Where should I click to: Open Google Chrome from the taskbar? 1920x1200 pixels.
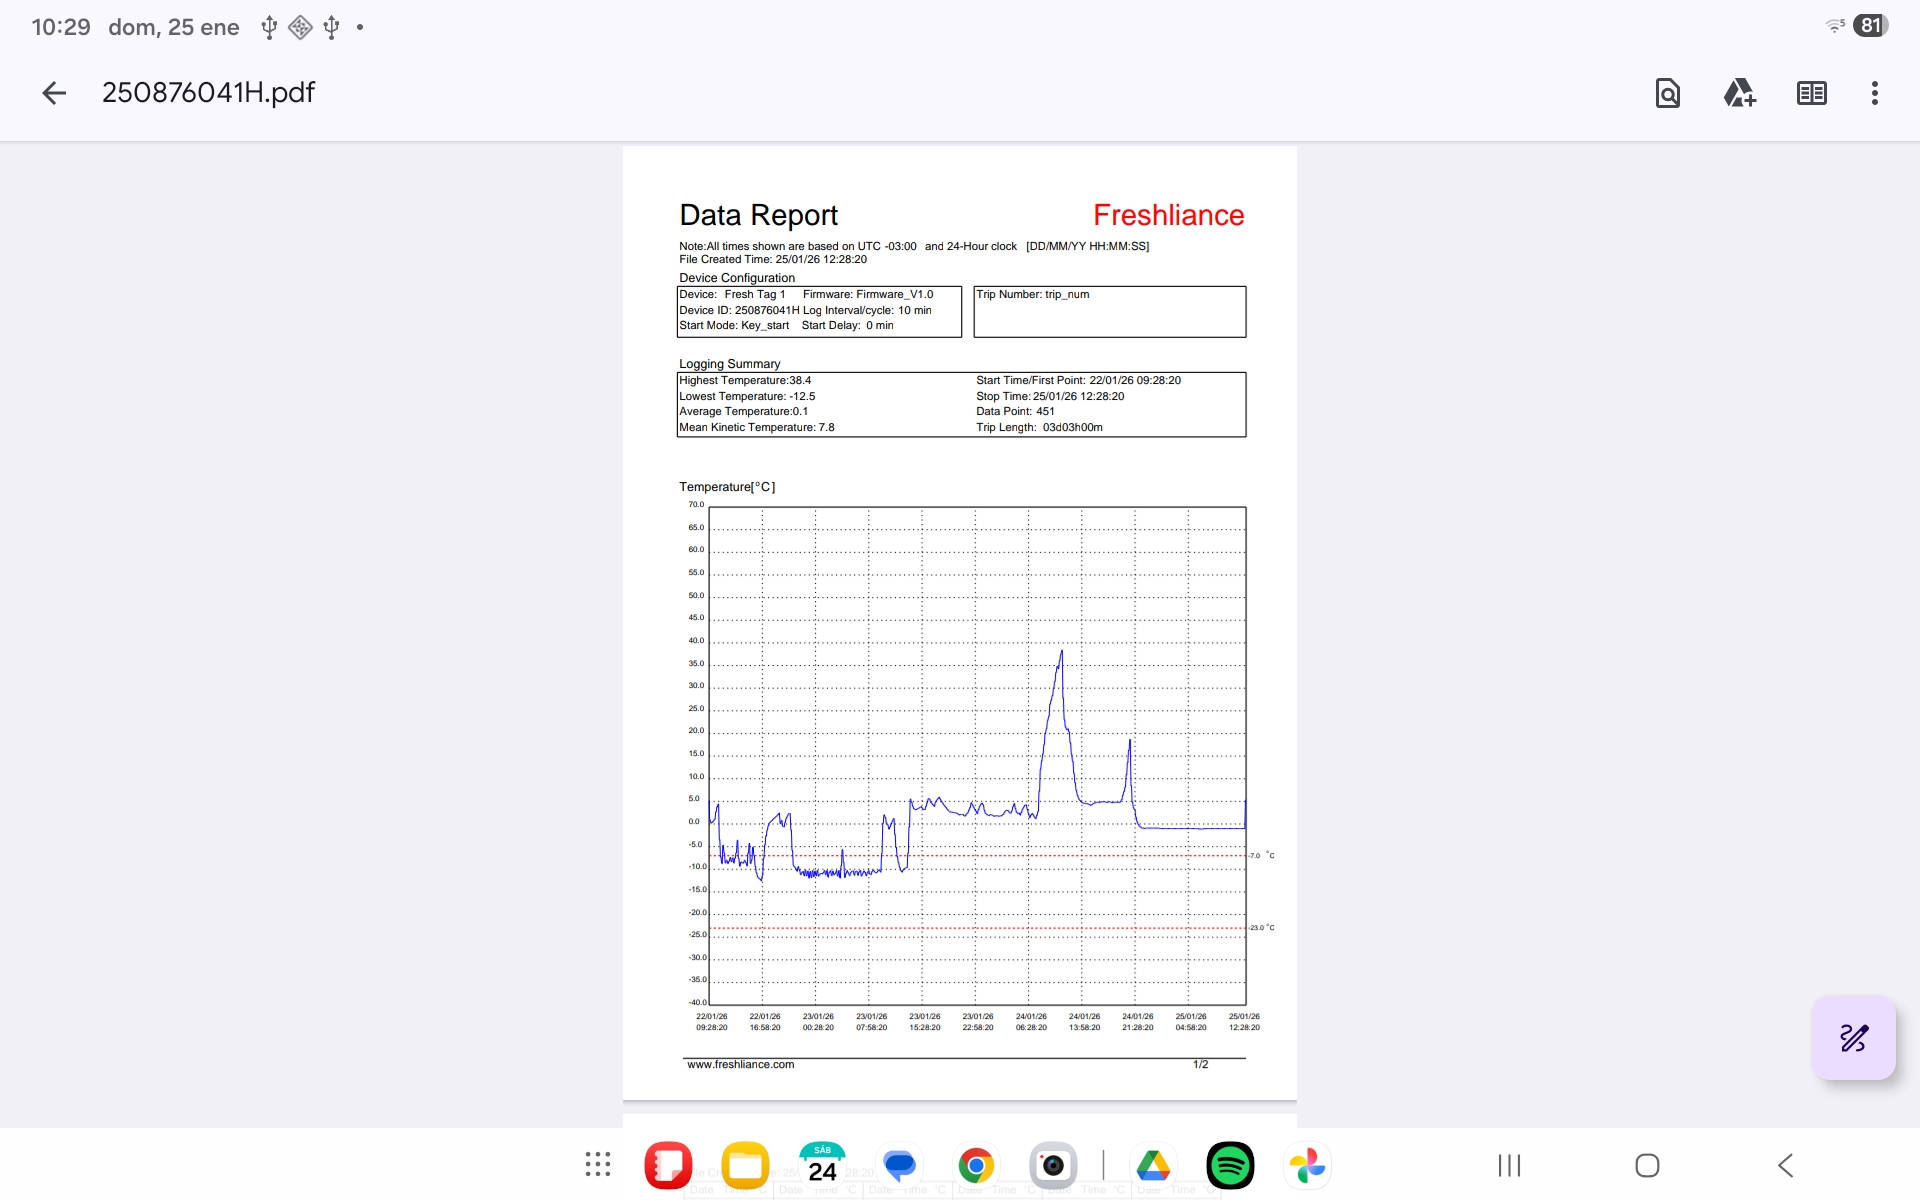point(976,1165)
